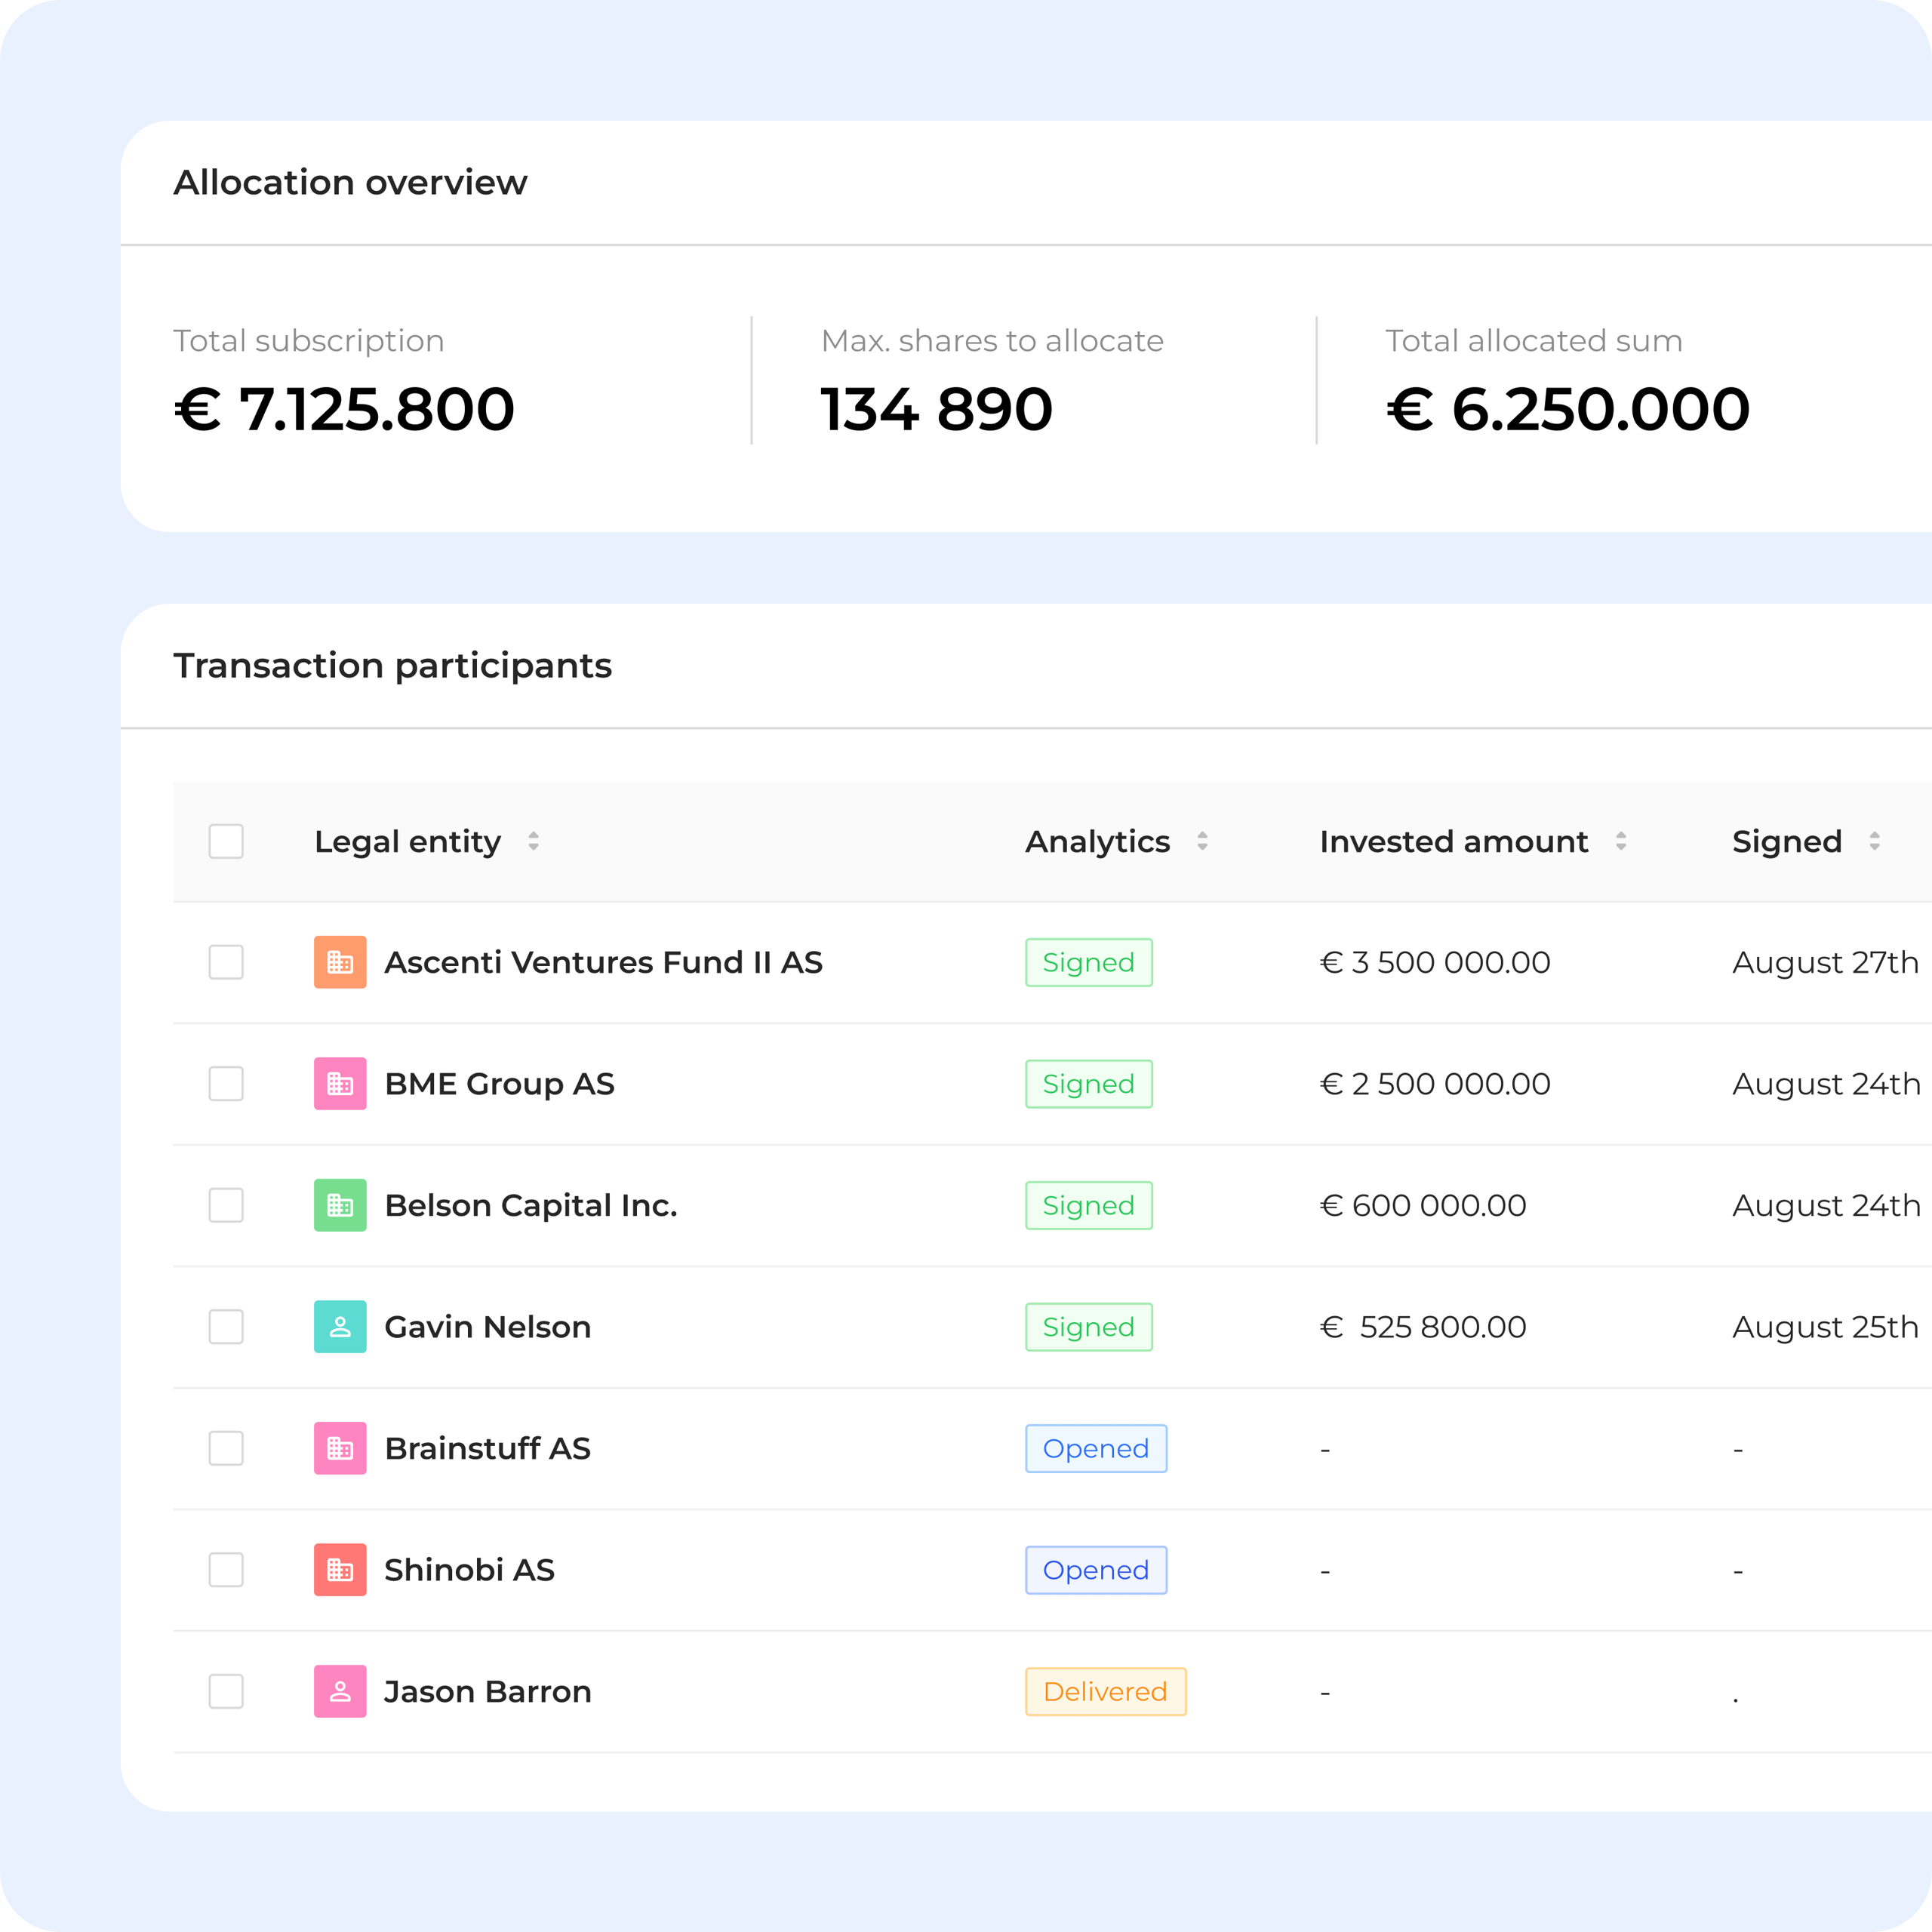This screenshot has height=1932, width=1932.
Task: Click Belson Capital green building icon
Action: pyautogui.click(x=340, y=1205)
